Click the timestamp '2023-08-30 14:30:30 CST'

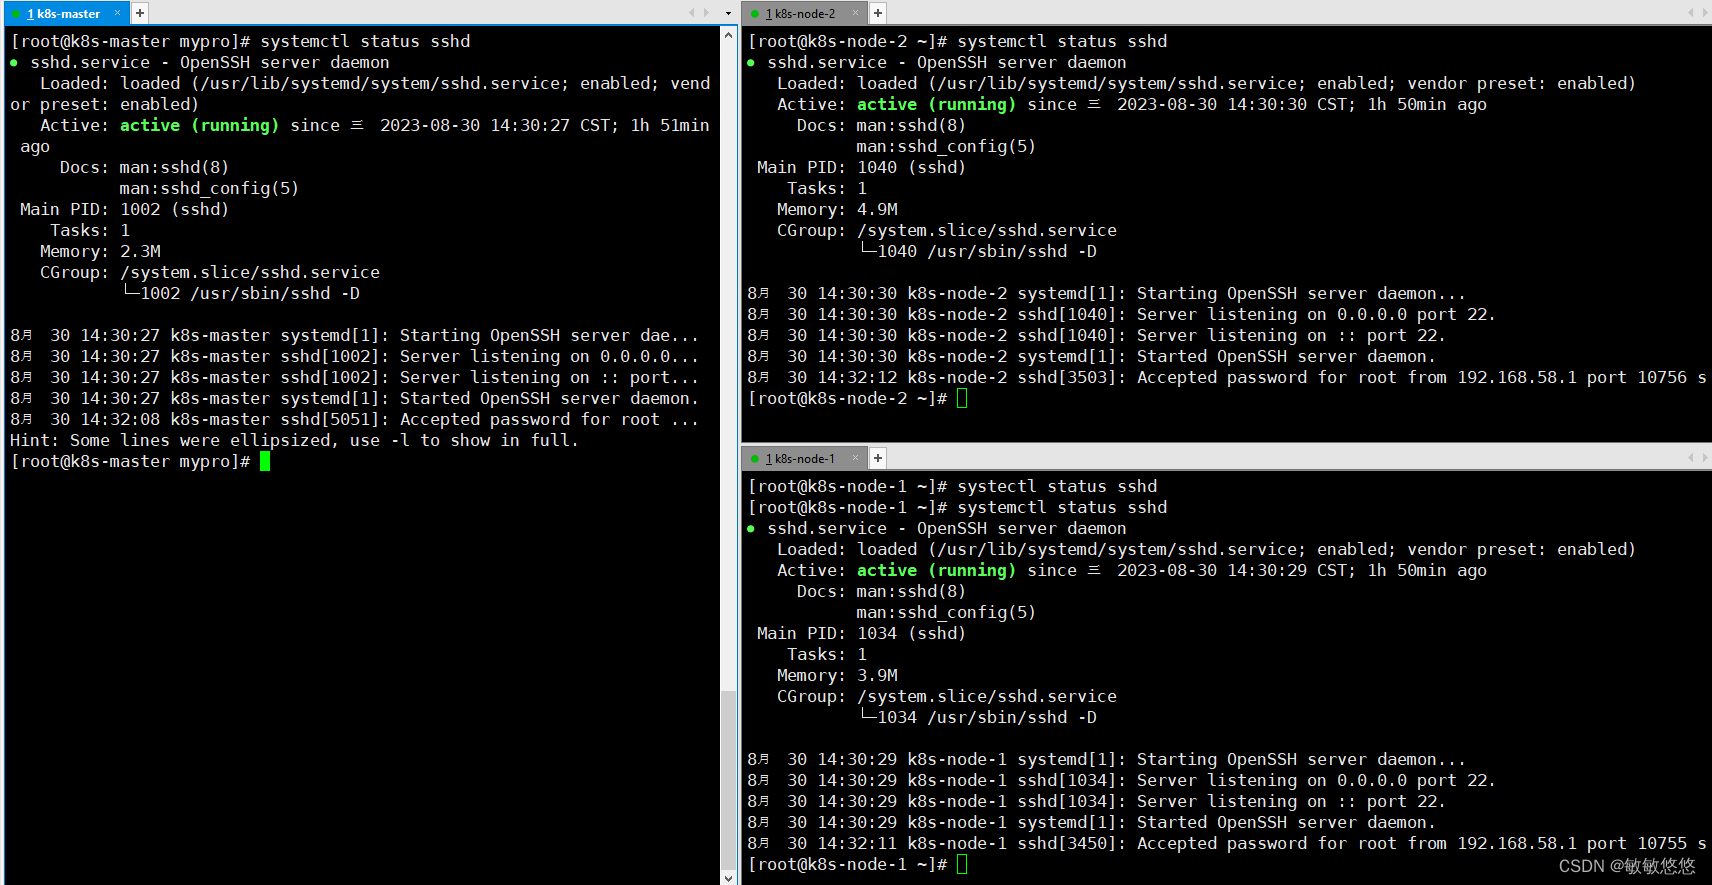(1232, 104)
